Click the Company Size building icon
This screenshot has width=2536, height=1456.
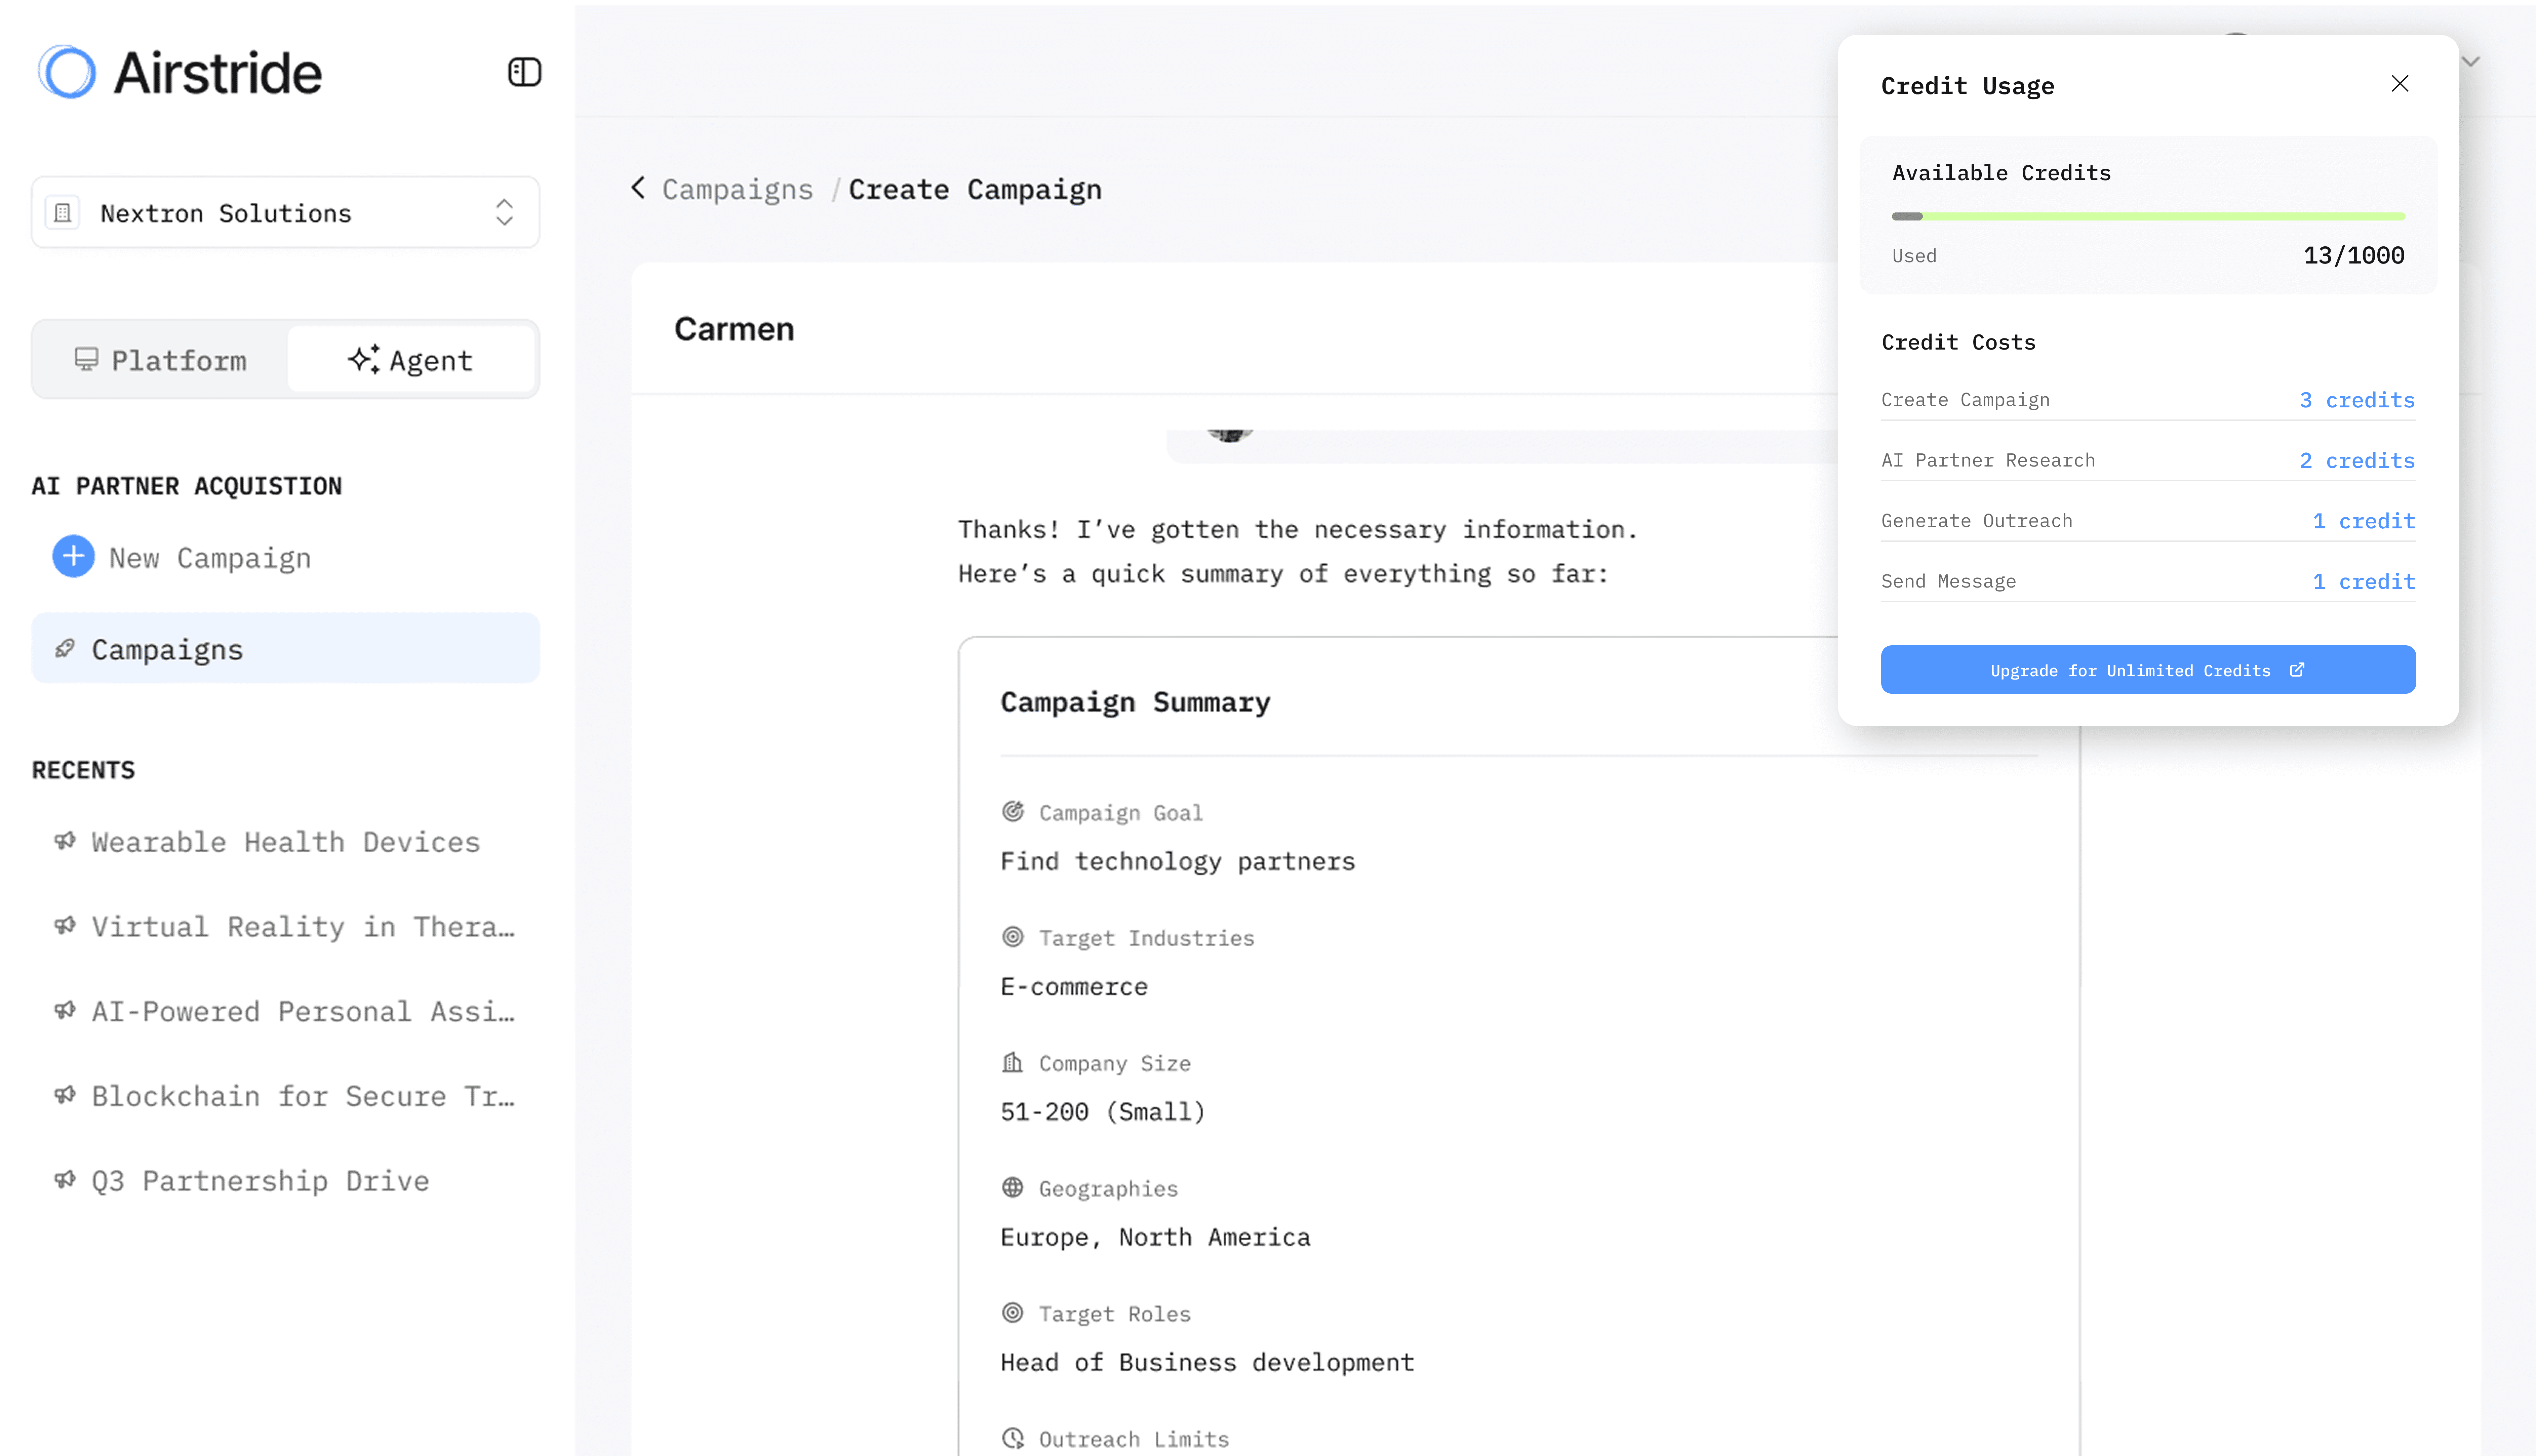[x=1012, y=1062]
